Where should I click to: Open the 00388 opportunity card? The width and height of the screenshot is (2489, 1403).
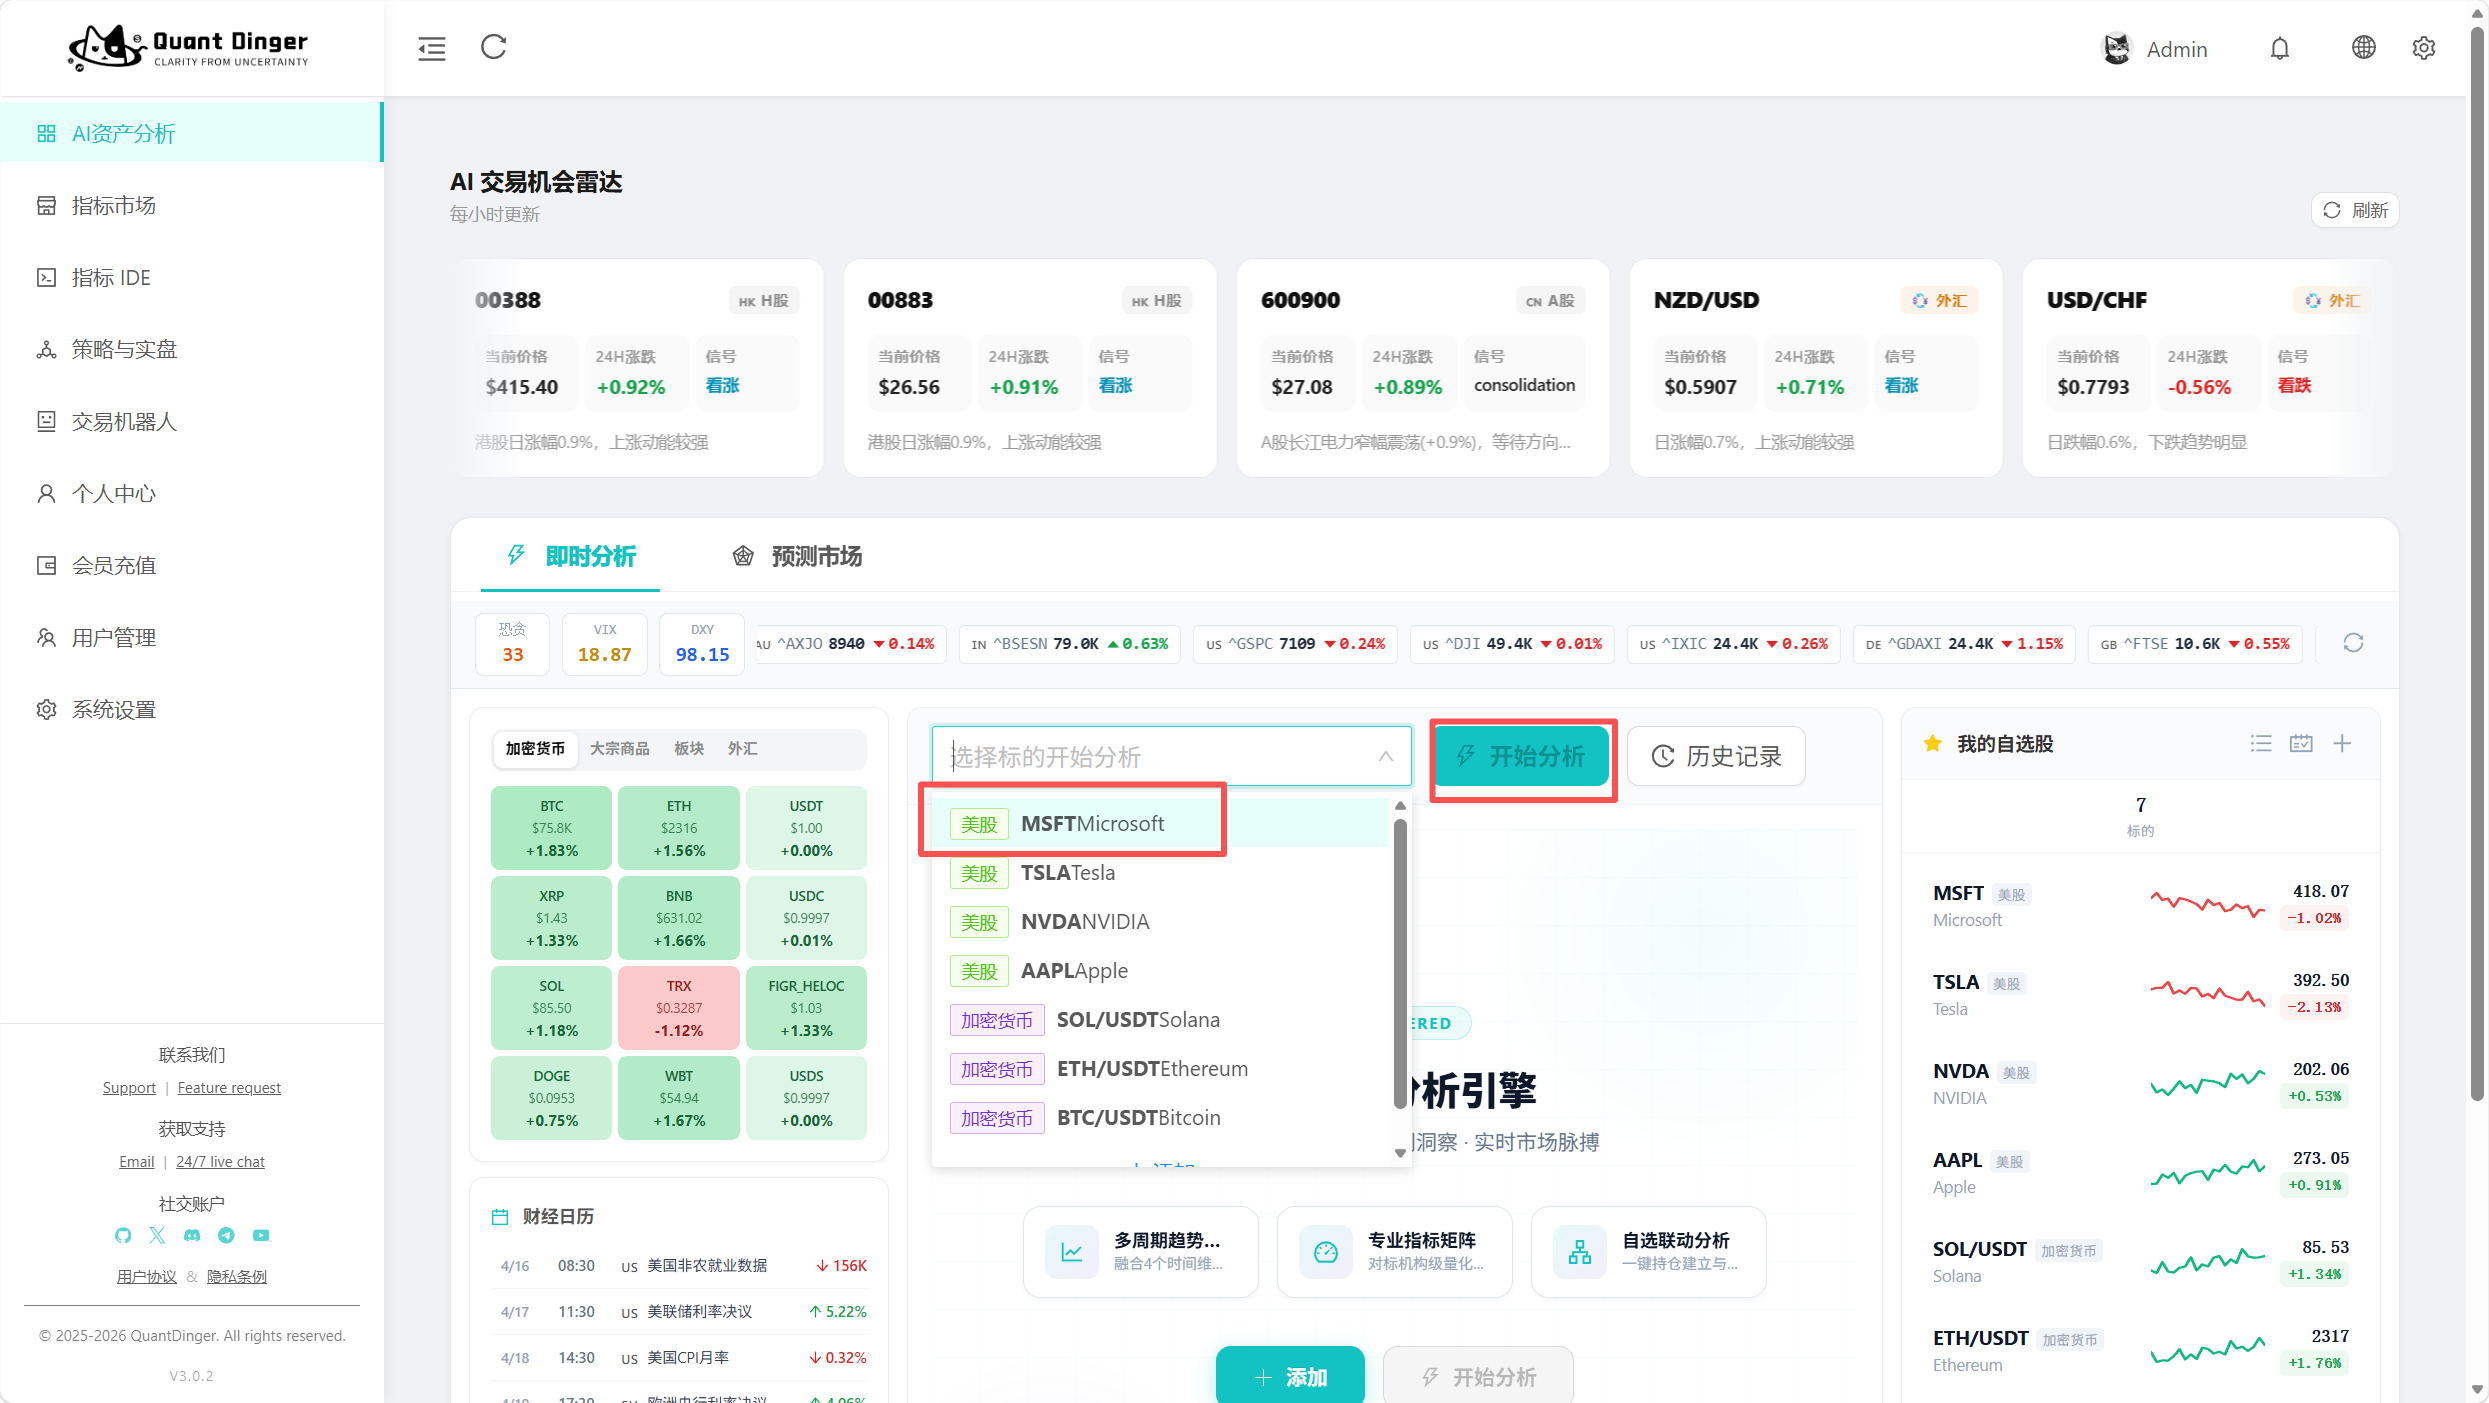click(x=637, y=368)
